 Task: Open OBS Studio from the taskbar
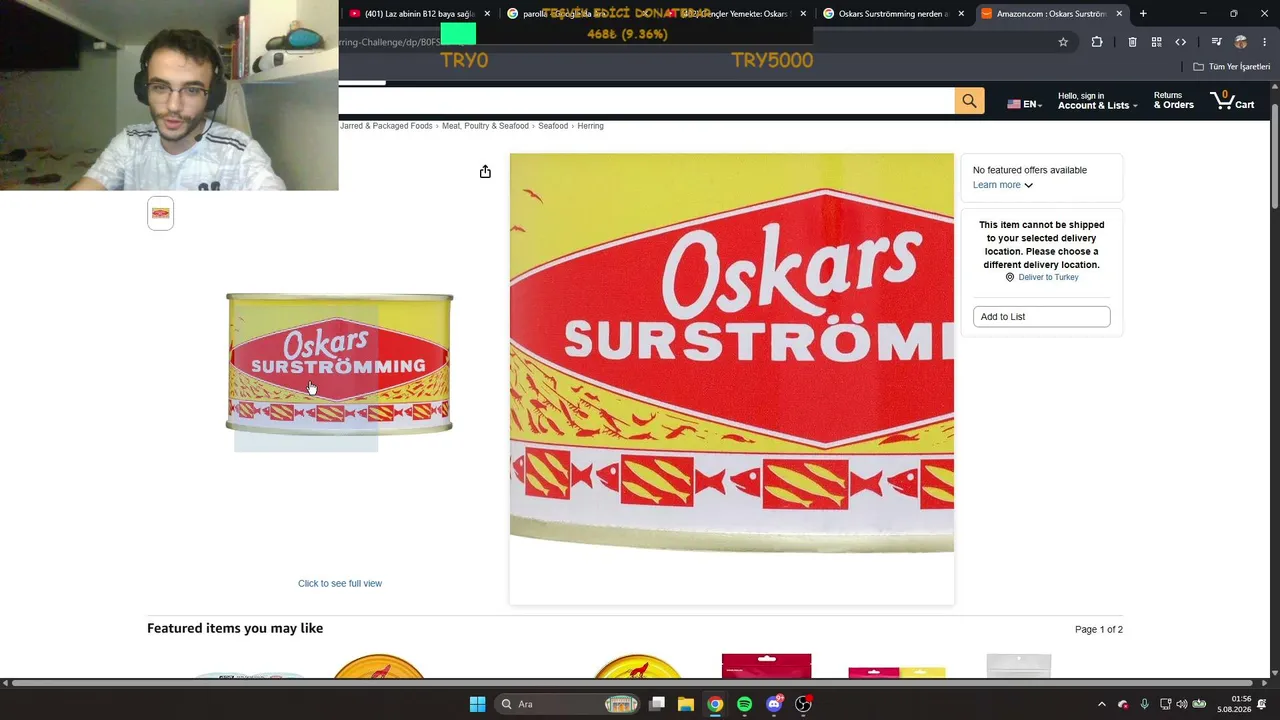pos(803,704)
